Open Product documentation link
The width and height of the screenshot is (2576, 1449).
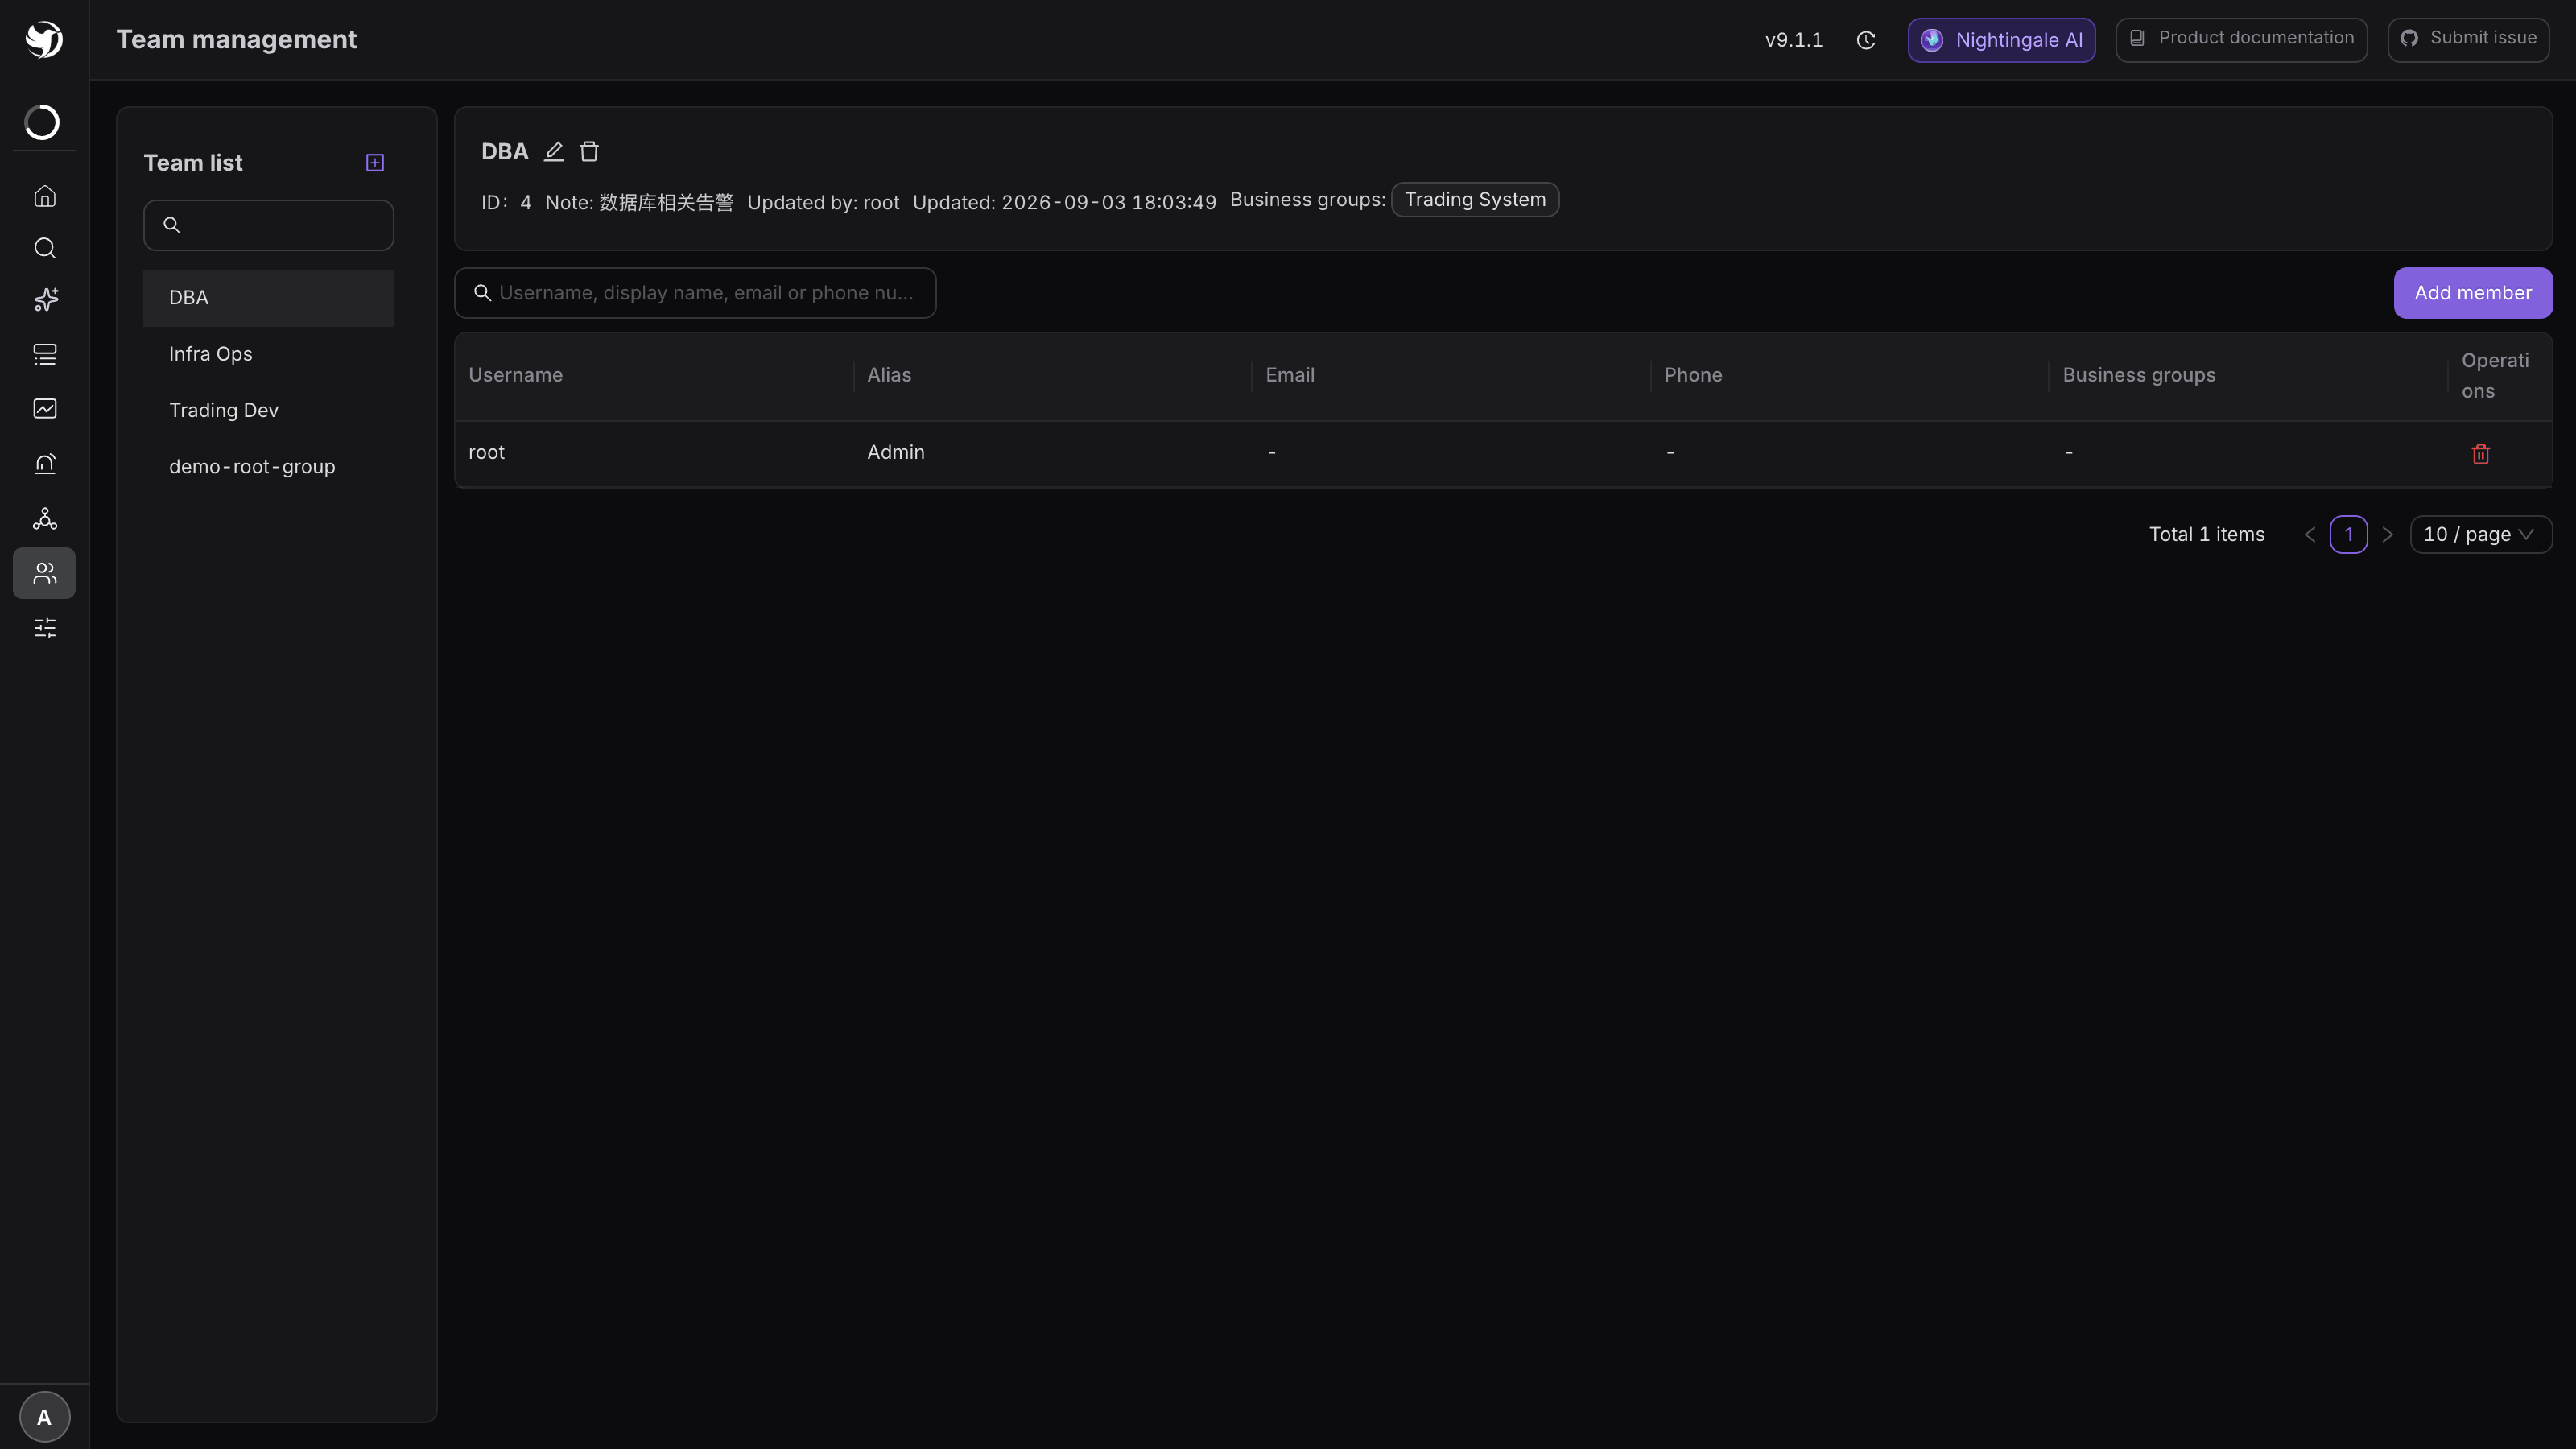tap(2241, 40)
